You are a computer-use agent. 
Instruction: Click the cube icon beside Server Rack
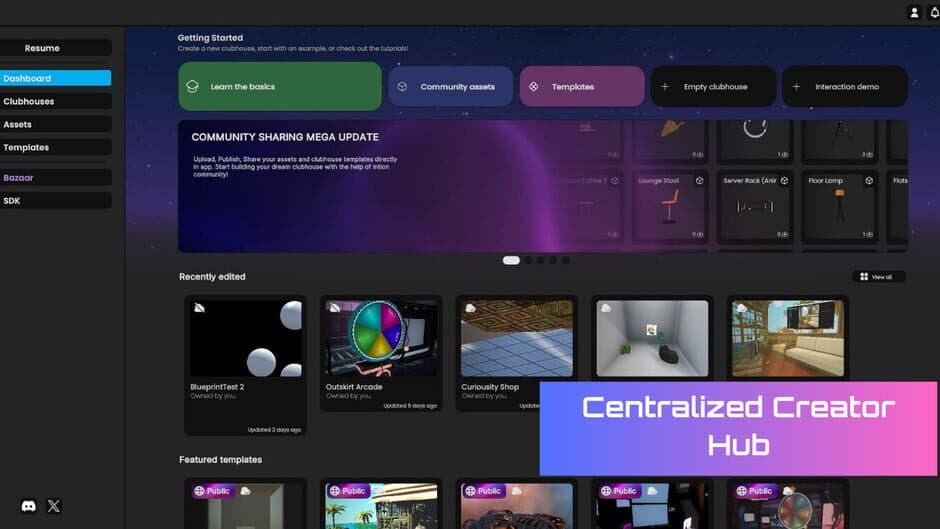[x=785, y=181]
